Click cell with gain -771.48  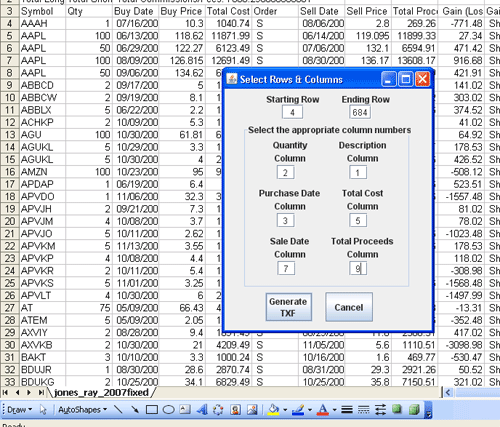tap(461, 24)
